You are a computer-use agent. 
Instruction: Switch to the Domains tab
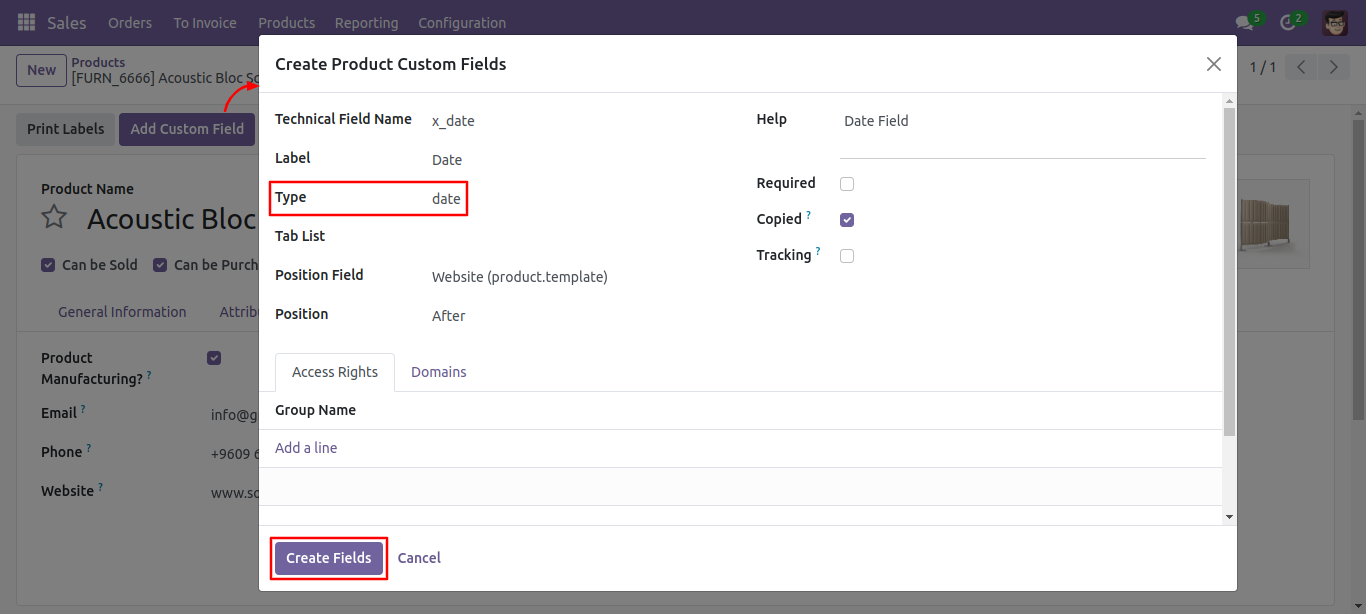[439, 372]
